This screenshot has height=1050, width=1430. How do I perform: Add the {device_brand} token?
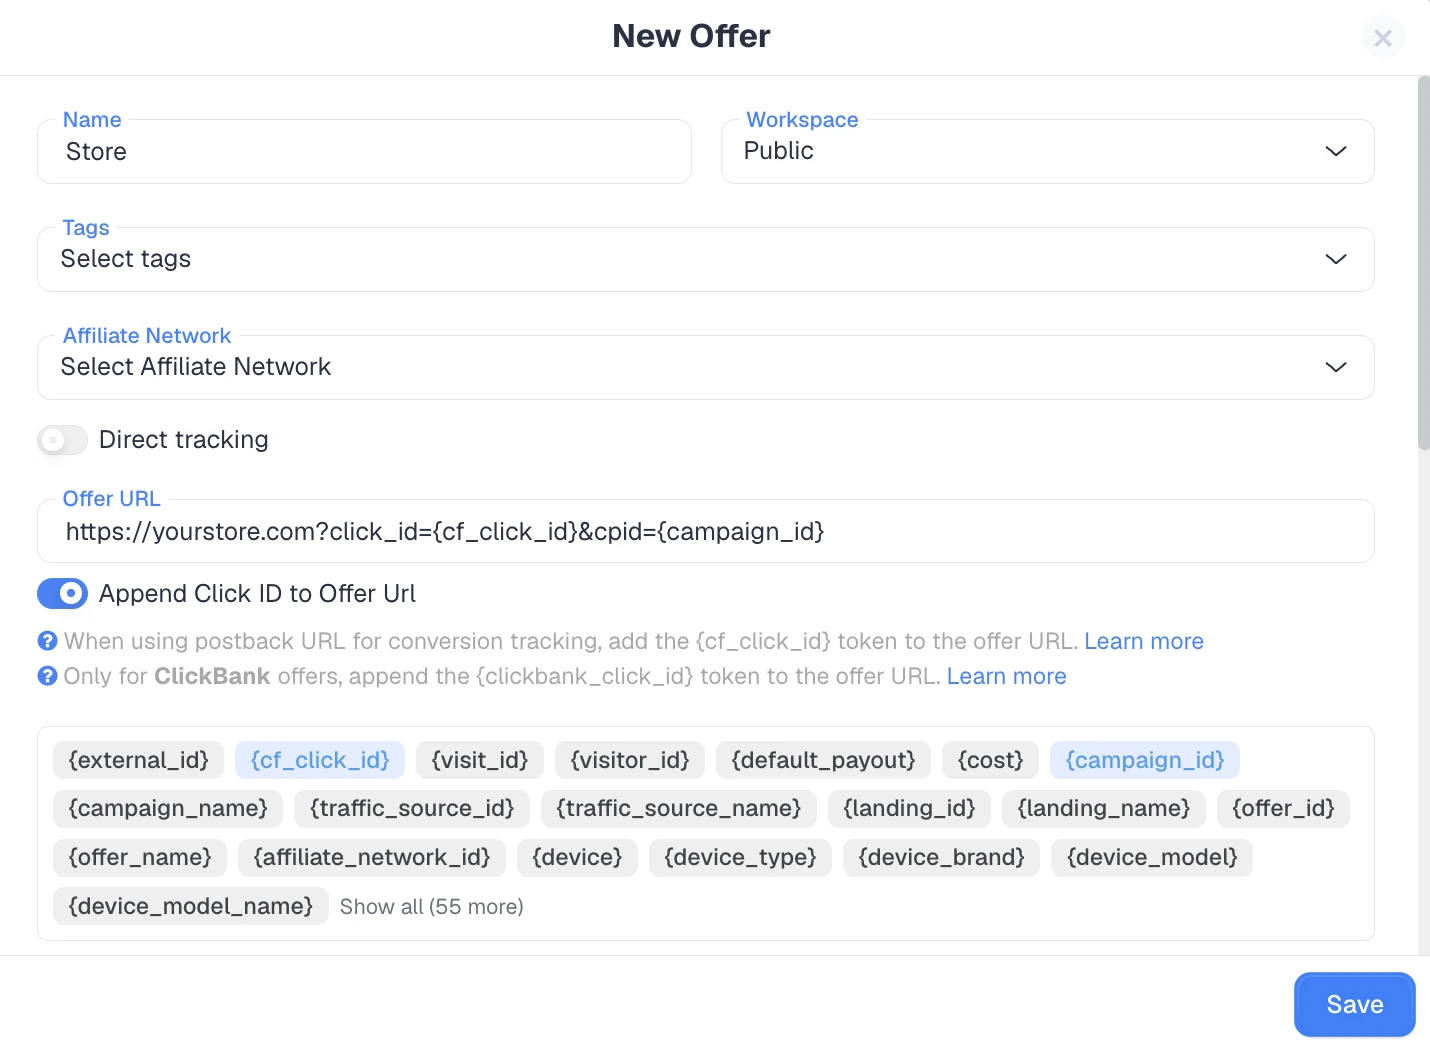pyautogui.click(x=941, y=857)
